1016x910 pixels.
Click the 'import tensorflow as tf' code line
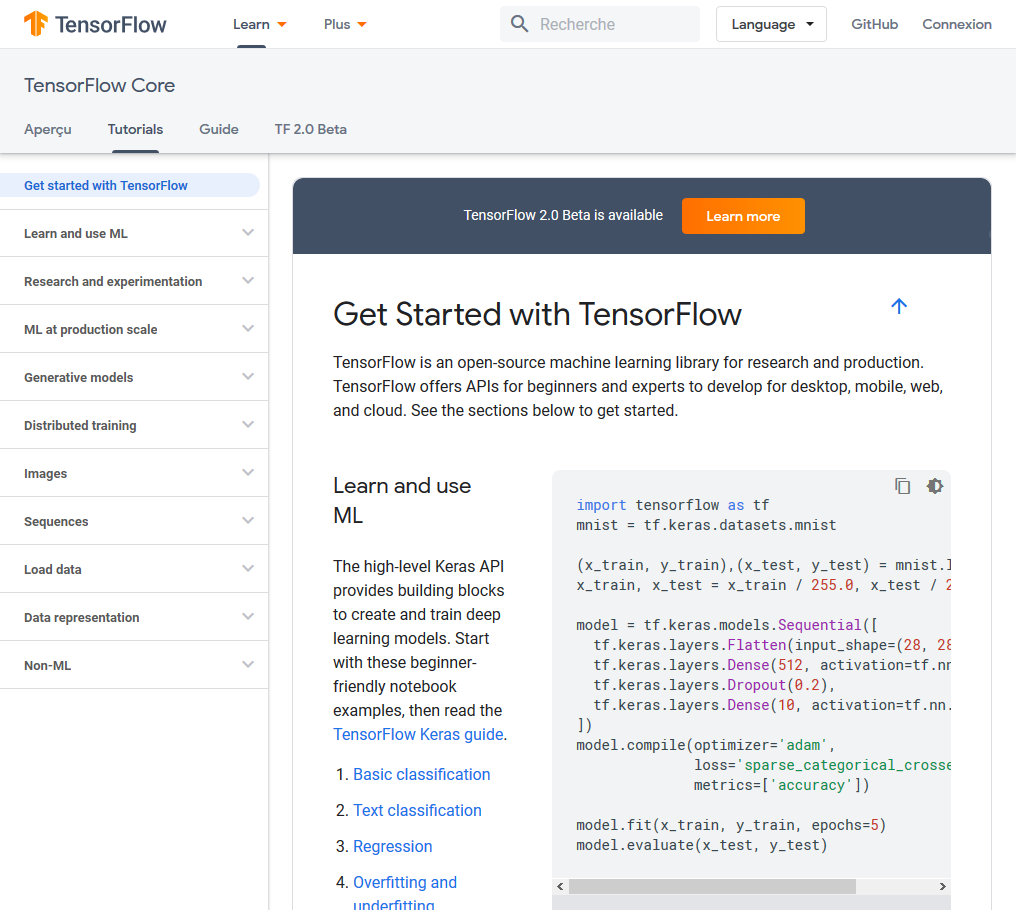(x=673, y=505)
